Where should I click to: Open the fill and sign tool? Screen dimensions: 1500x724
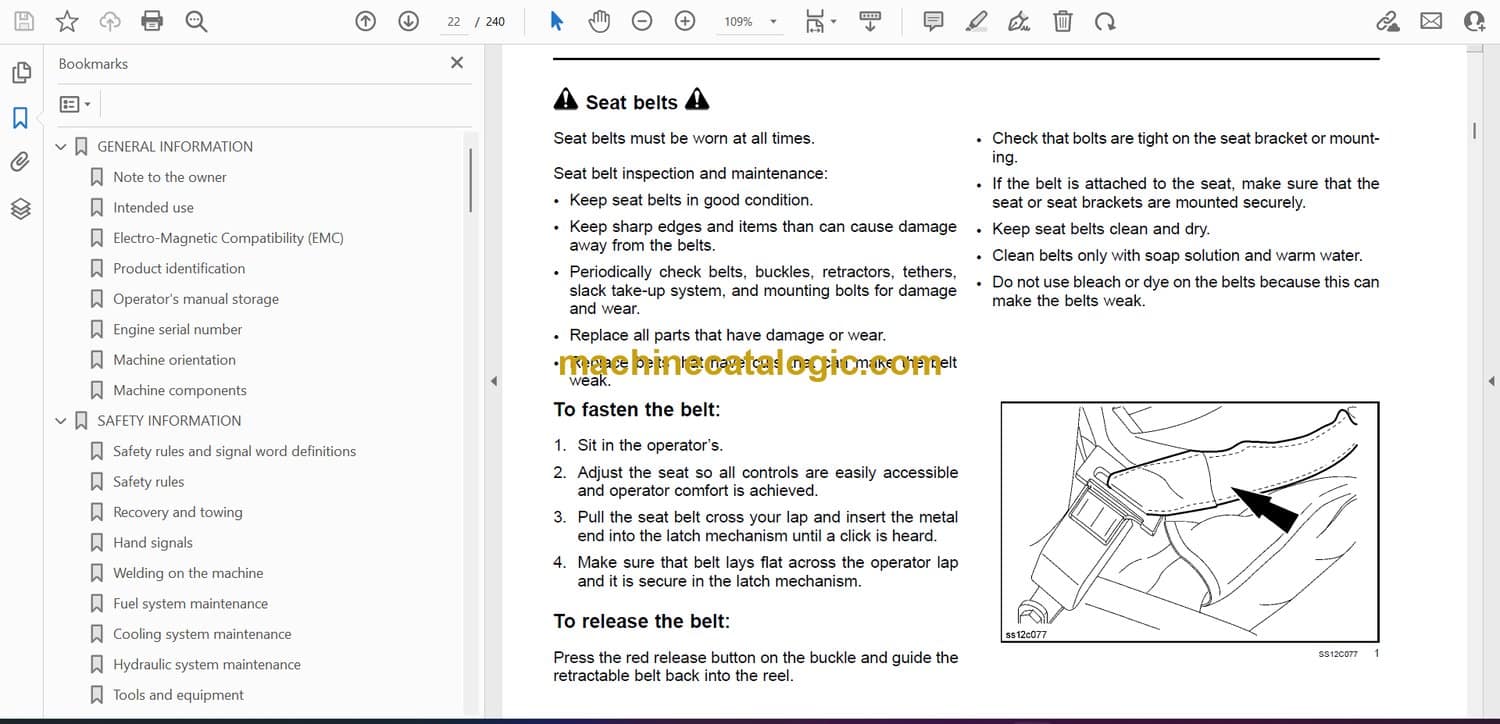1019,21
